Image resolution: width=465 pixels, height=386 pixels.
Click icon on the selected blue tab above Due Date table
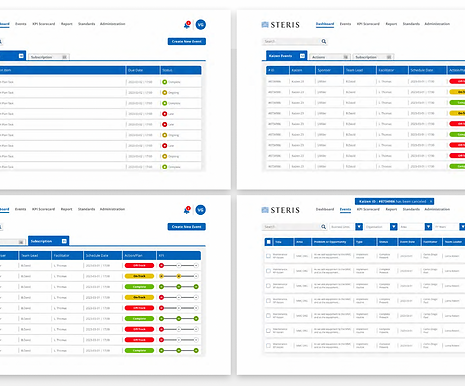pyautogui.click(x=21, y=56)
